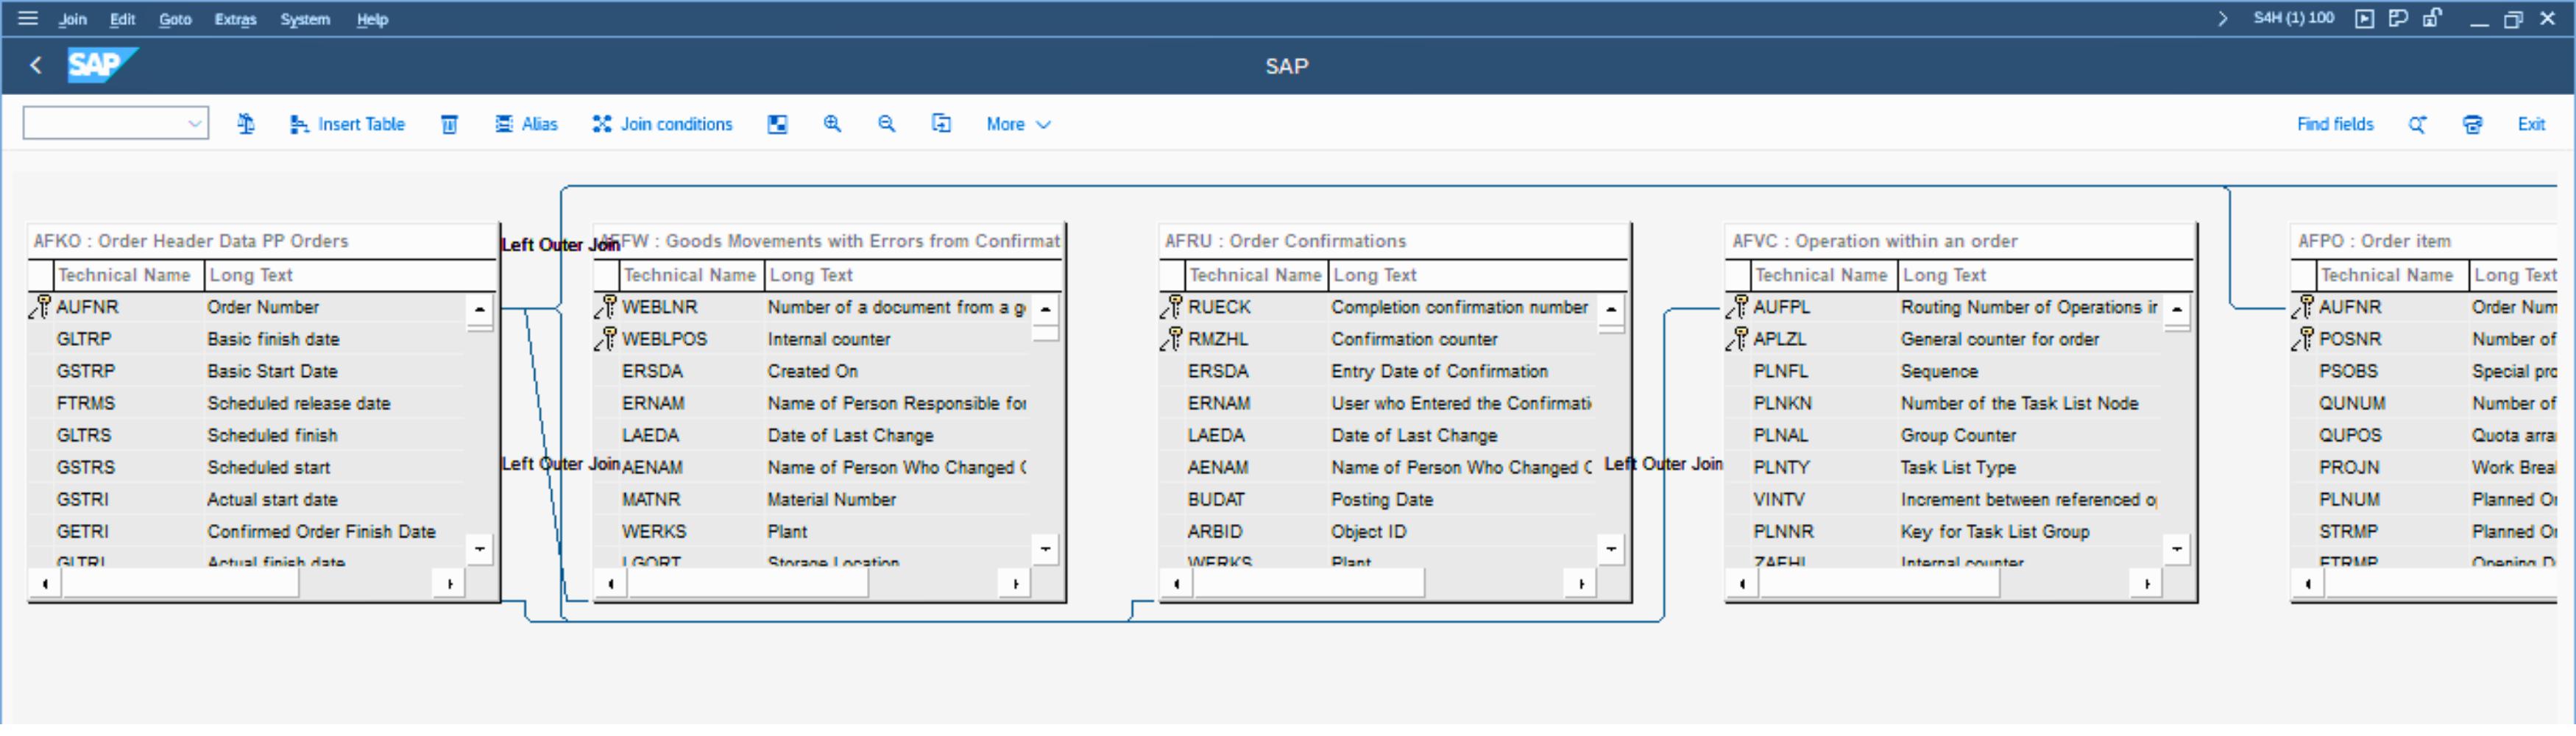2576x736 pixels.
Task: Click the Join conditions button
Action: click(x=662, y=124)
